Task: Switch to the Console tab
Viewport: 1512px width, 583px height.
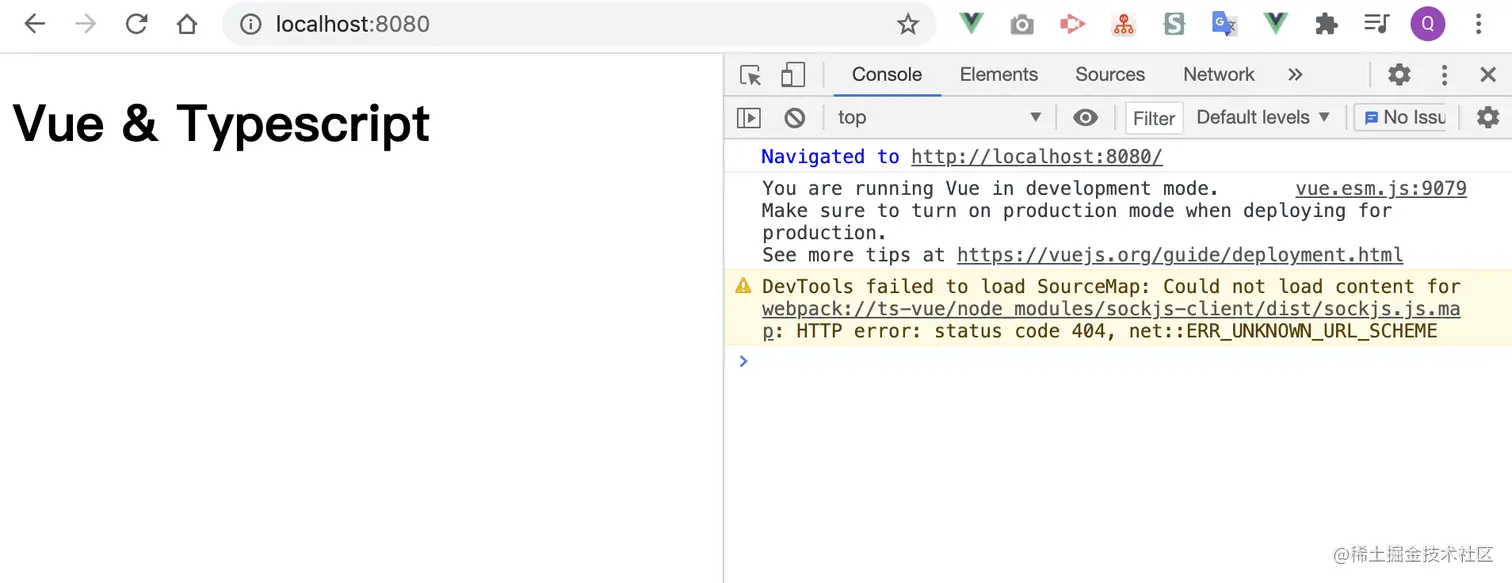Action: coord(887,74)
